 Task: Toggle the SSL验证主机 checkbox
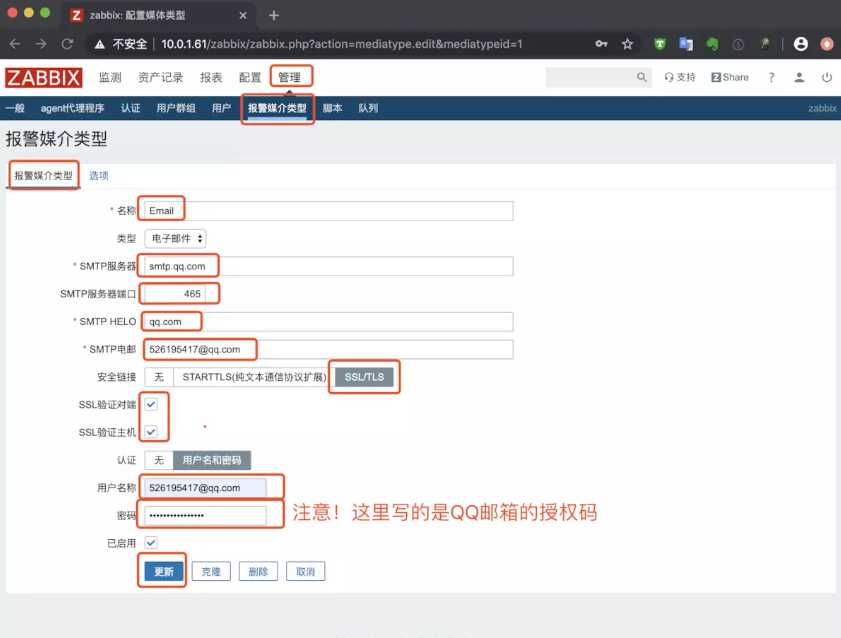pyautogui.click(x=151, y=432)
